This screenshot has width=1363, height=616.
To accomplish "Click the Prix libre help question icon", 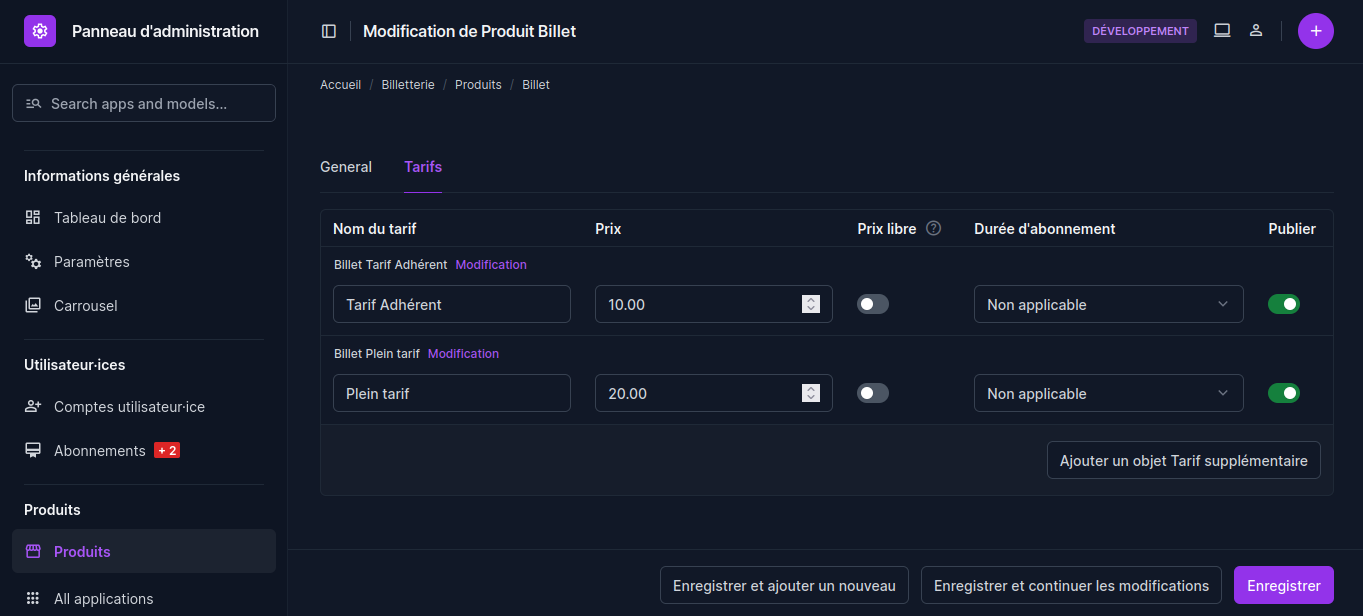I will pos(934,228).
